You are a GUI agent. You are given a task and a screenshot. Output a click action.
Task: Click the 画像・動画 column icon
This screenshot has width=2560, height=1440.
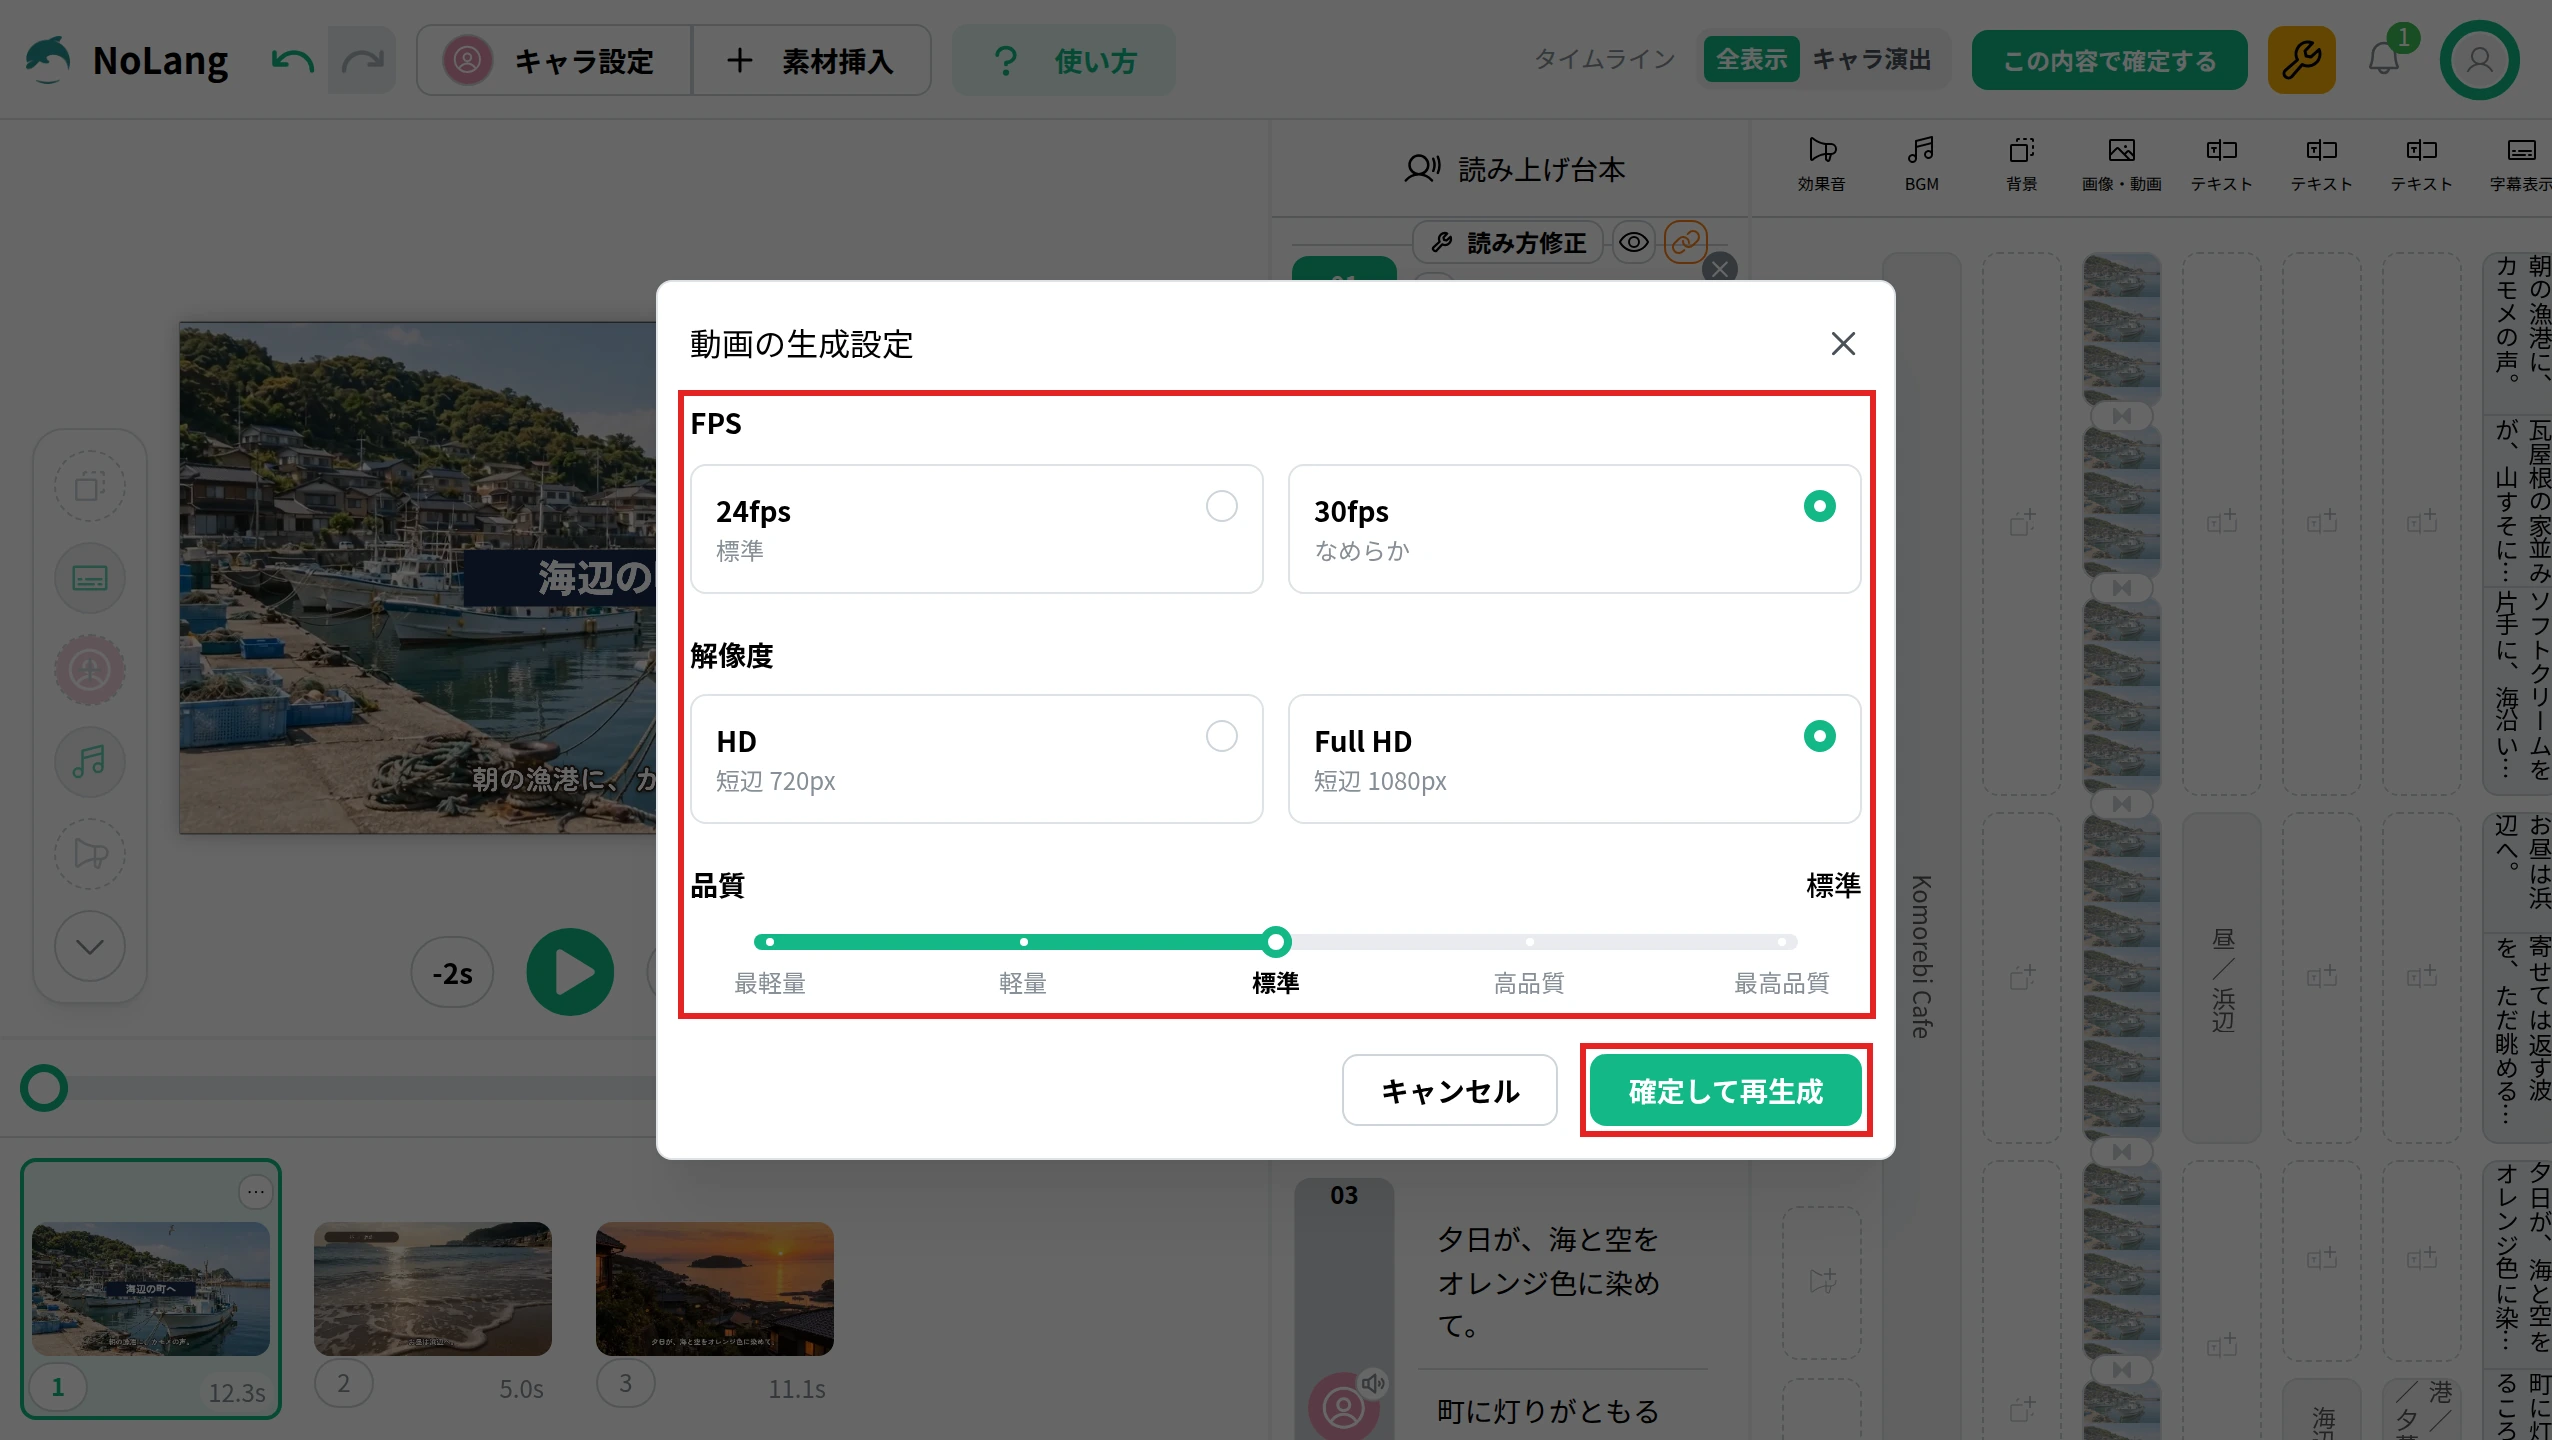pos(2121,165)
